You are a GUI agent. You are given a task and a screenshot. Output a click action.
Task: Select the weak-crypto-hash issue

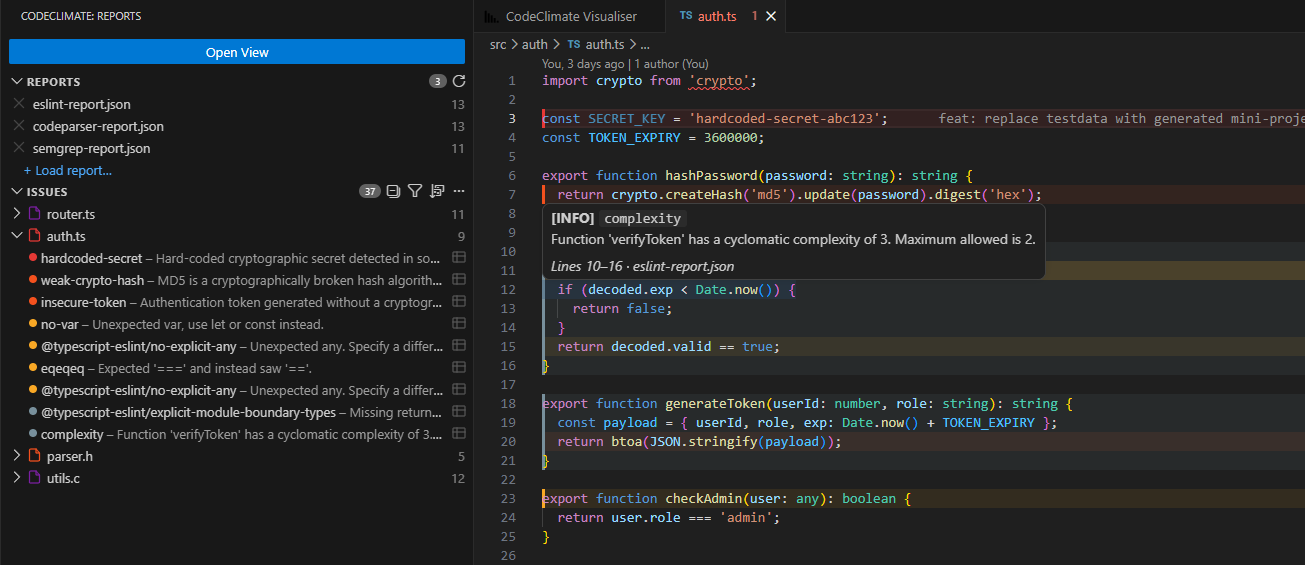click(x=237, y=280)
